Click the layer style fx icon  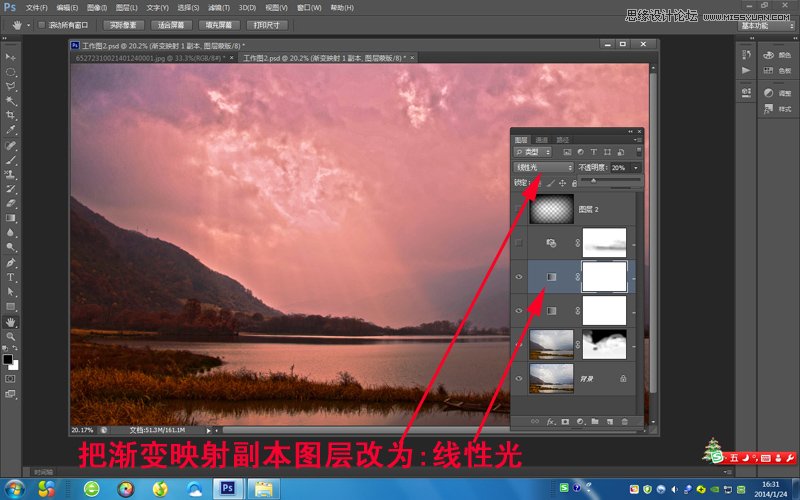point(551,422)
